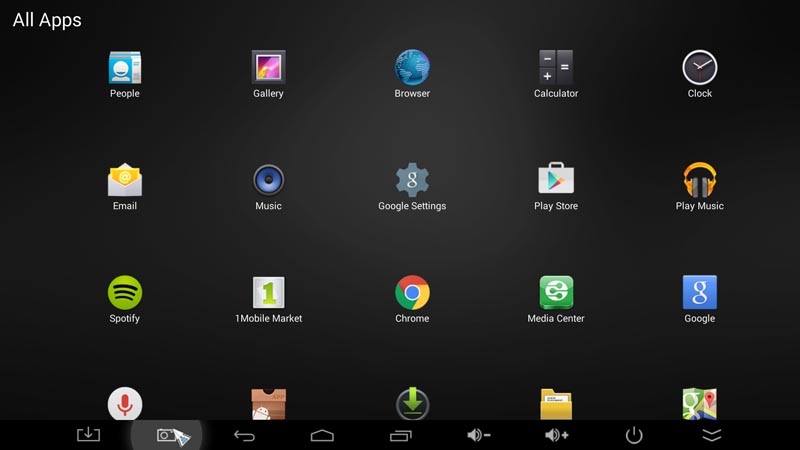The width and height of the screenshot is (800, 450).
Task: Open 1Mobile Market
Action: tap(268, 292)
